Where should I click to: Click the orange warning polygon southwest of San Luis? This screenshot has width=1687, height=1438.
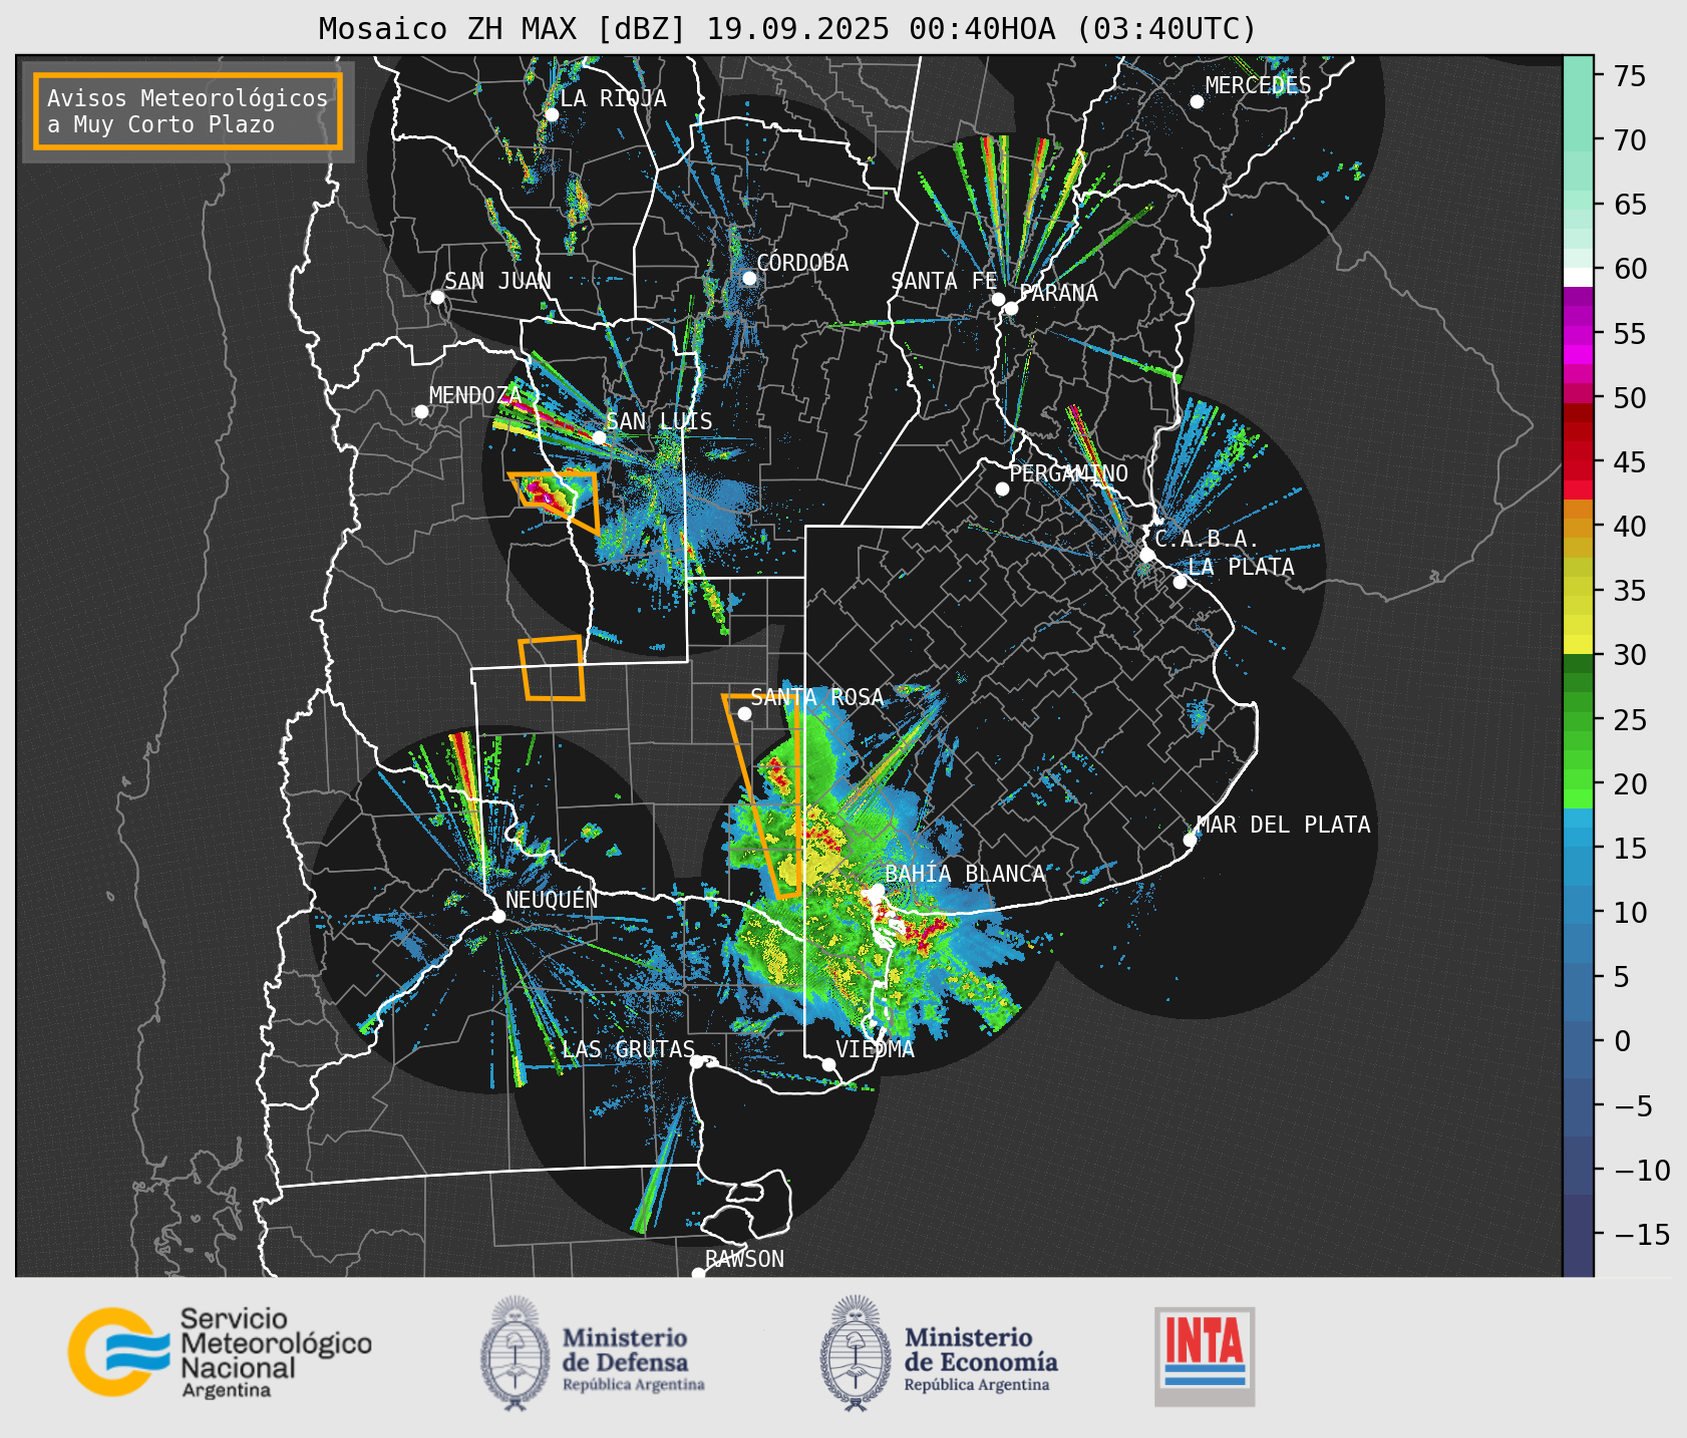pyautogui.click(x=556, y=501)
